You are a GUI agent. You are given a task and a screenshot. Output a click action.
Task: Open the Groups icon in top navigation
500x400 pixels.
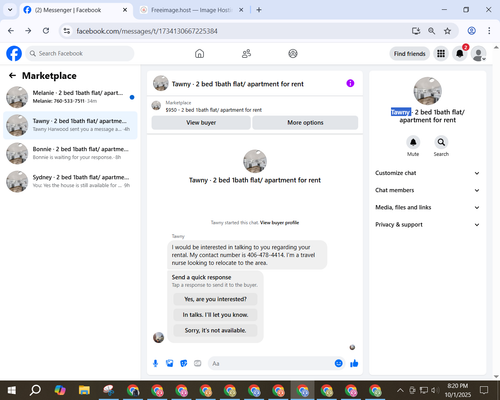[293, 53]
